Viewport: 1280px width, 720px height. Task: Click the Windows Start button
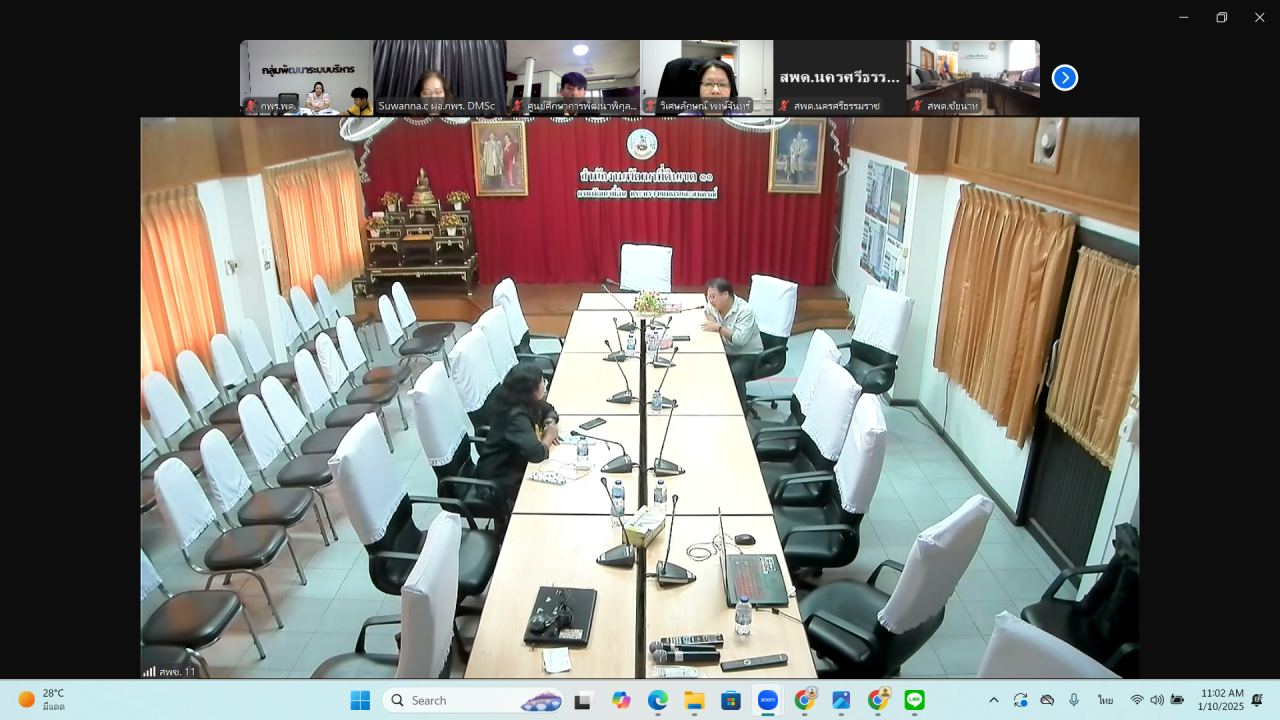(360, 700)
